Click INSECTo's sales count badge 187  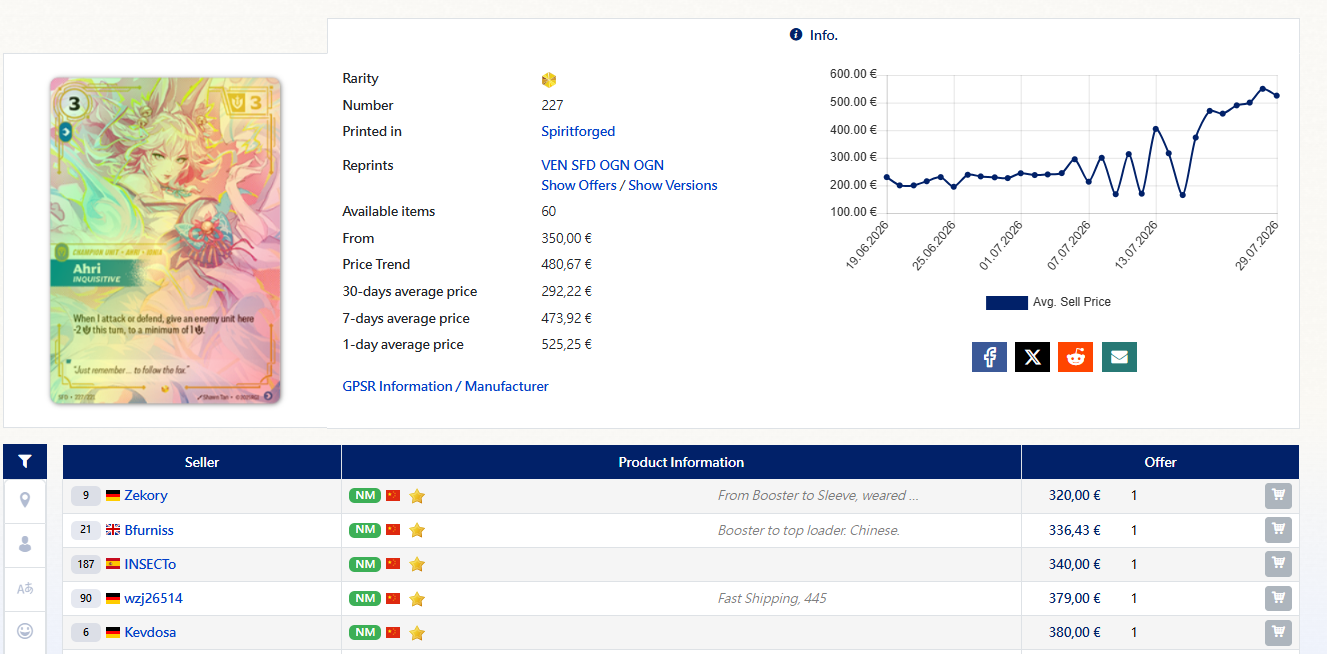click(86, 564)
